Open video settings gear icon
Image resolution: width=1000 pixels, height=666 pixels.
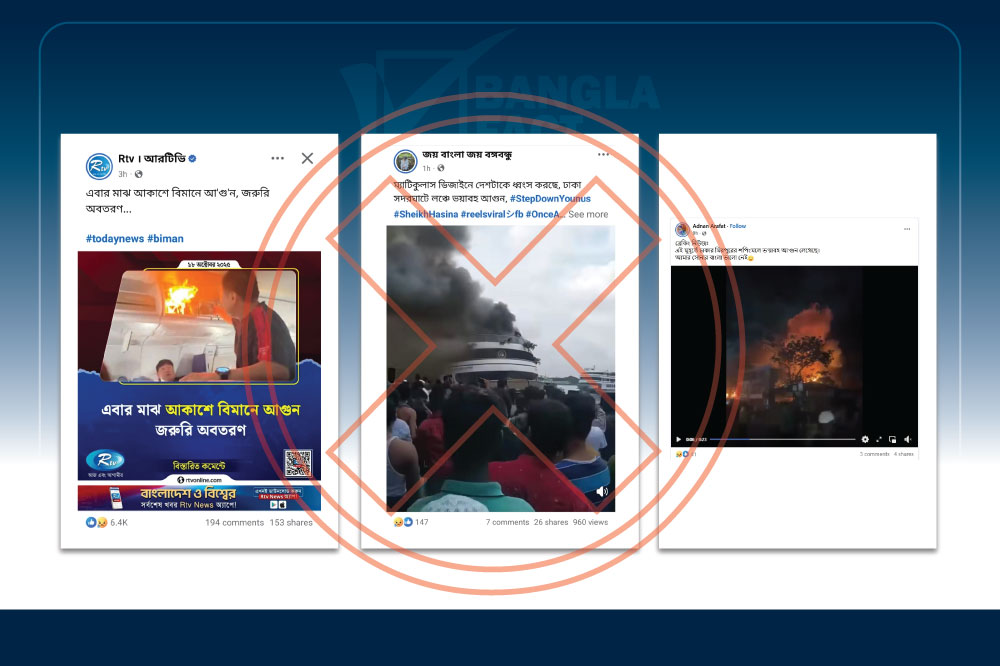tap(865, 439)
